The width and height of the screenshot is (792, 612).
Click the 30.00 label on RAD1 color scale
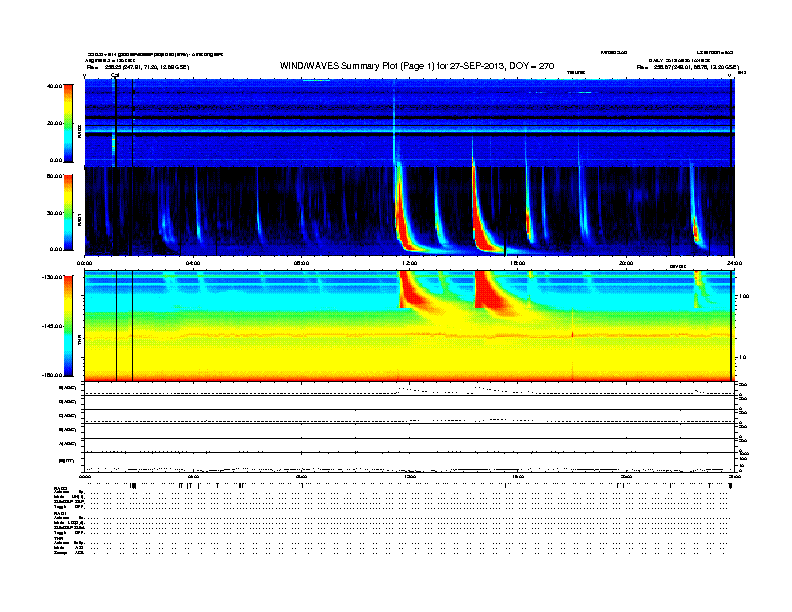click(55, 213)
